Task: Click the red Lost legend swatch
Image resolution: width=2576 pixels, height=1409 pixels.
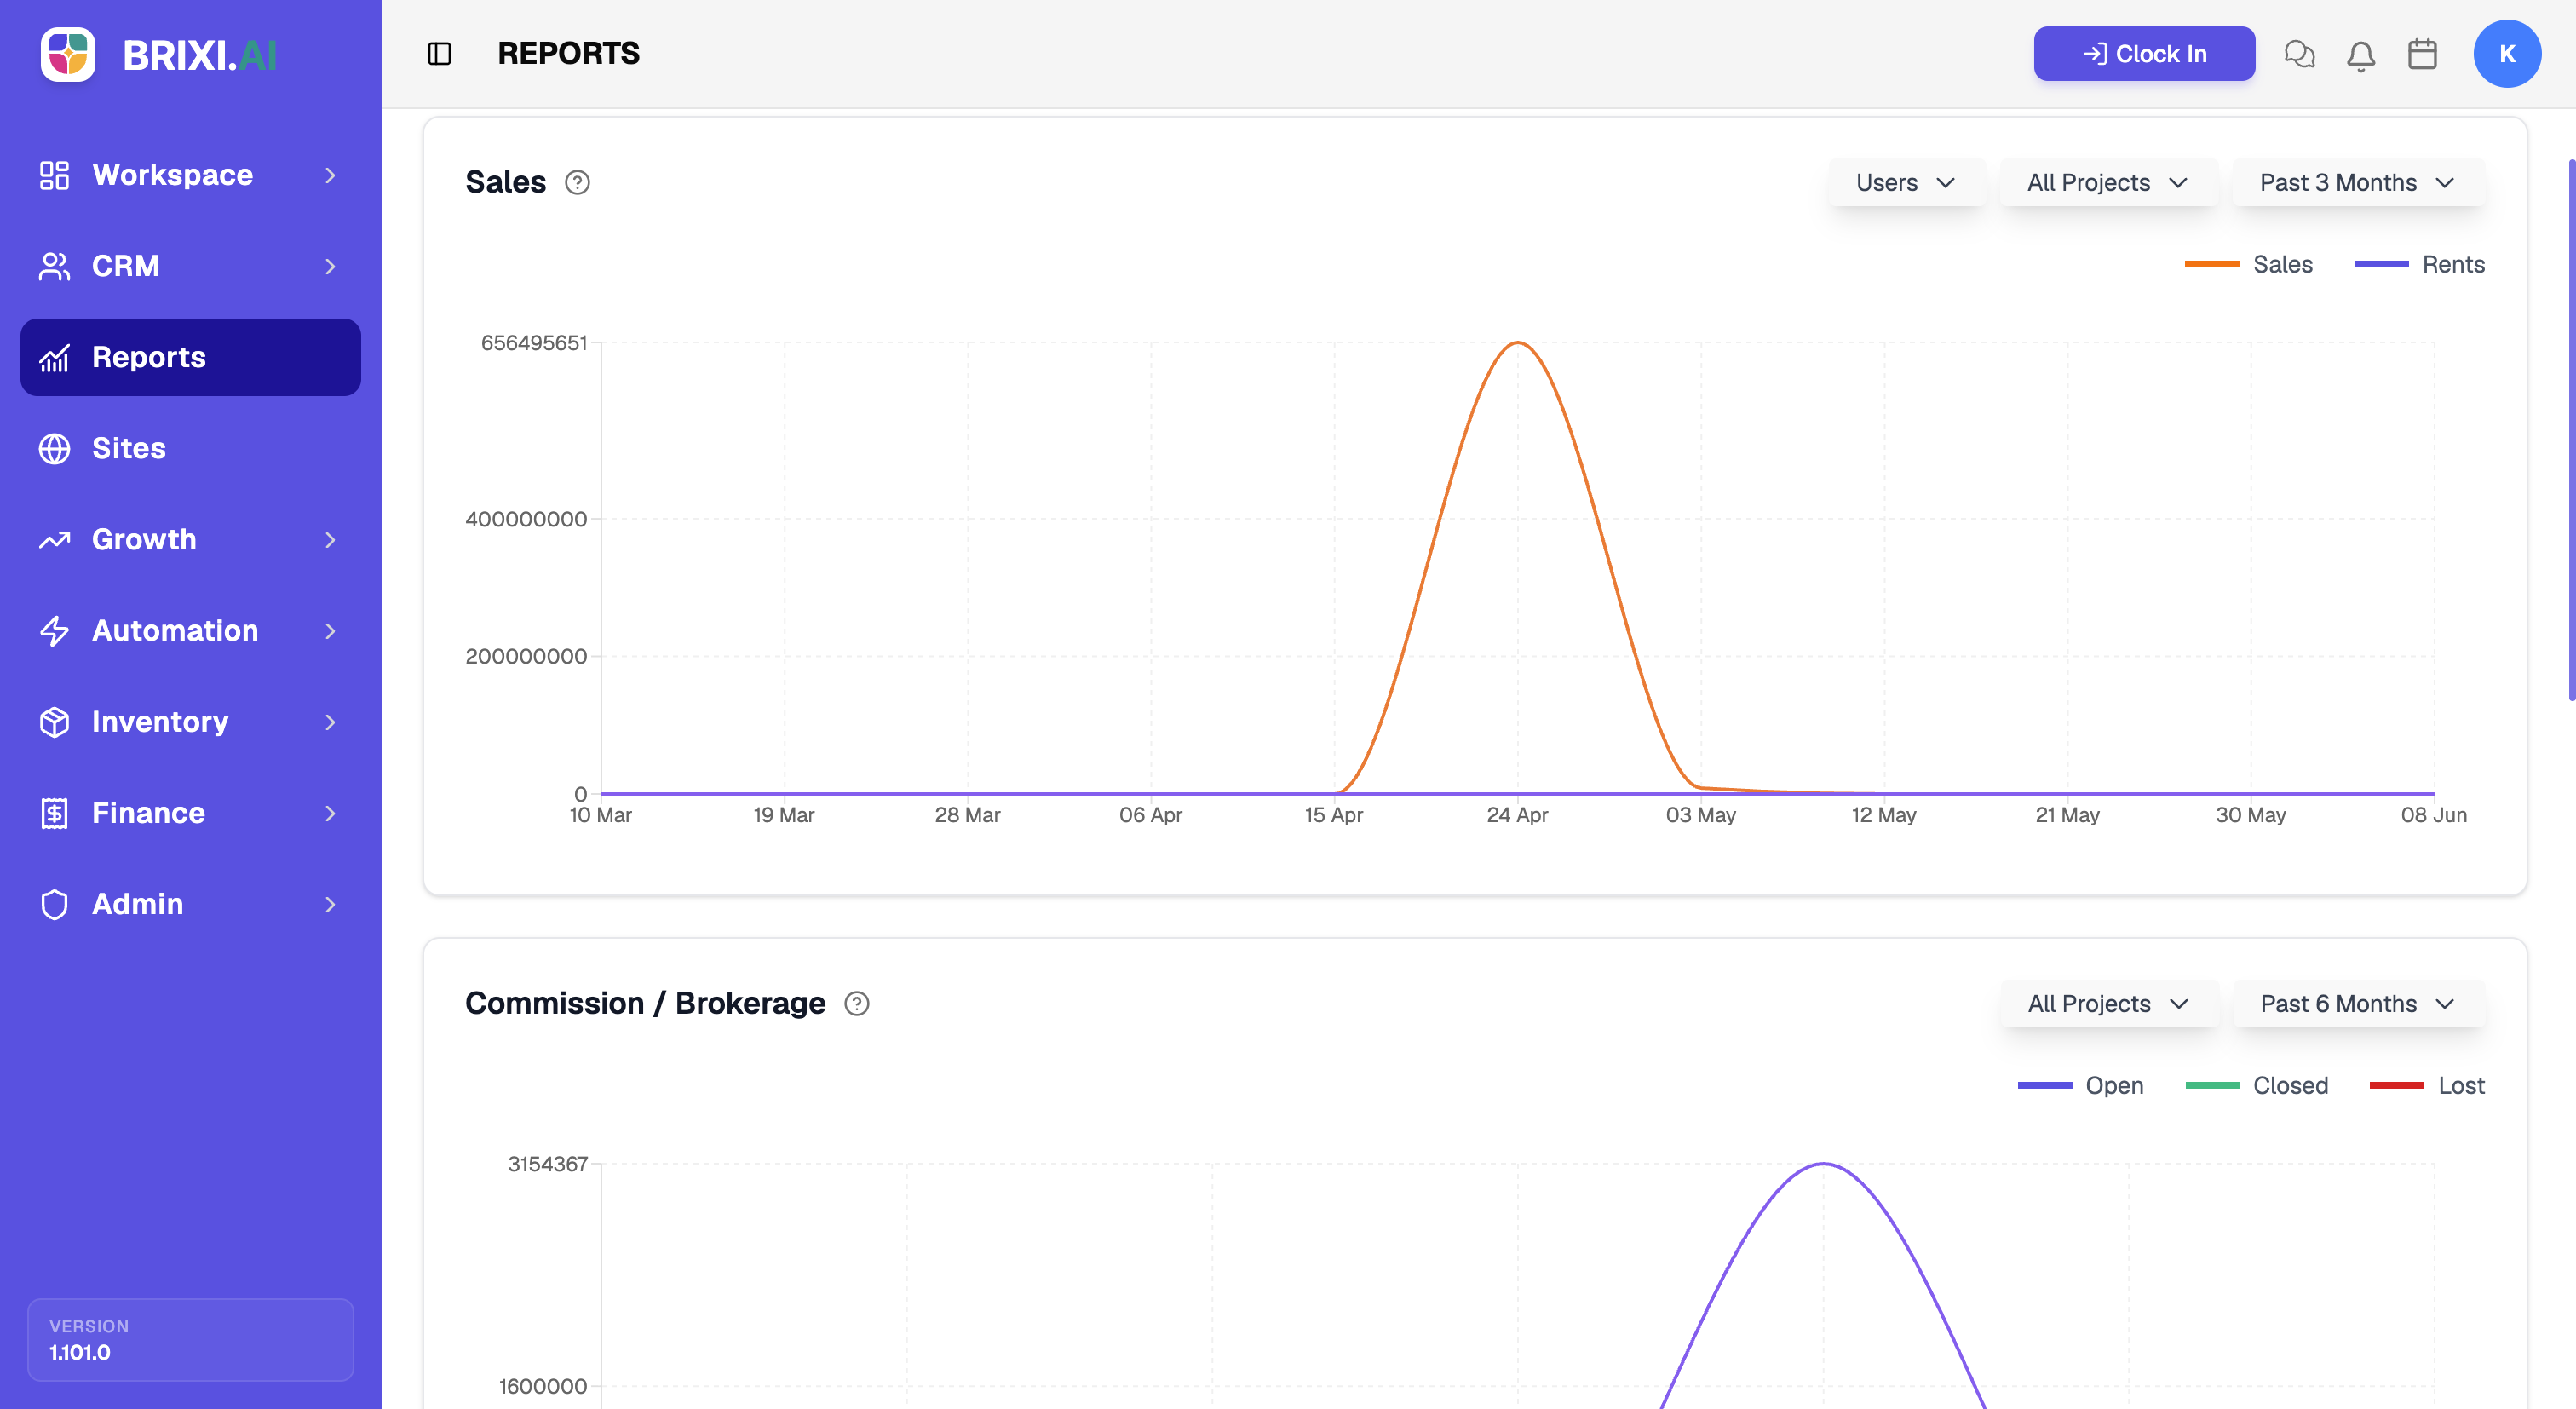Action: tap(2396, 1085)
